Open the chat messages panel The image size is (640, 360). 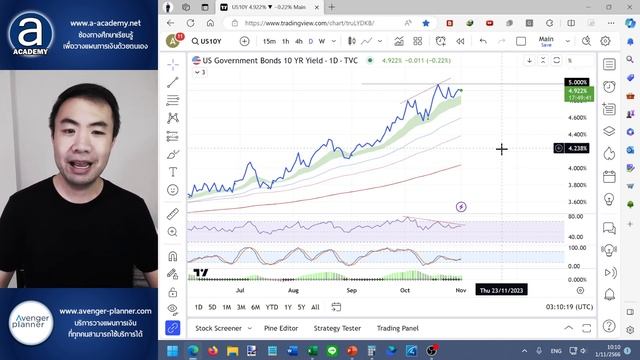pos(609,228)
